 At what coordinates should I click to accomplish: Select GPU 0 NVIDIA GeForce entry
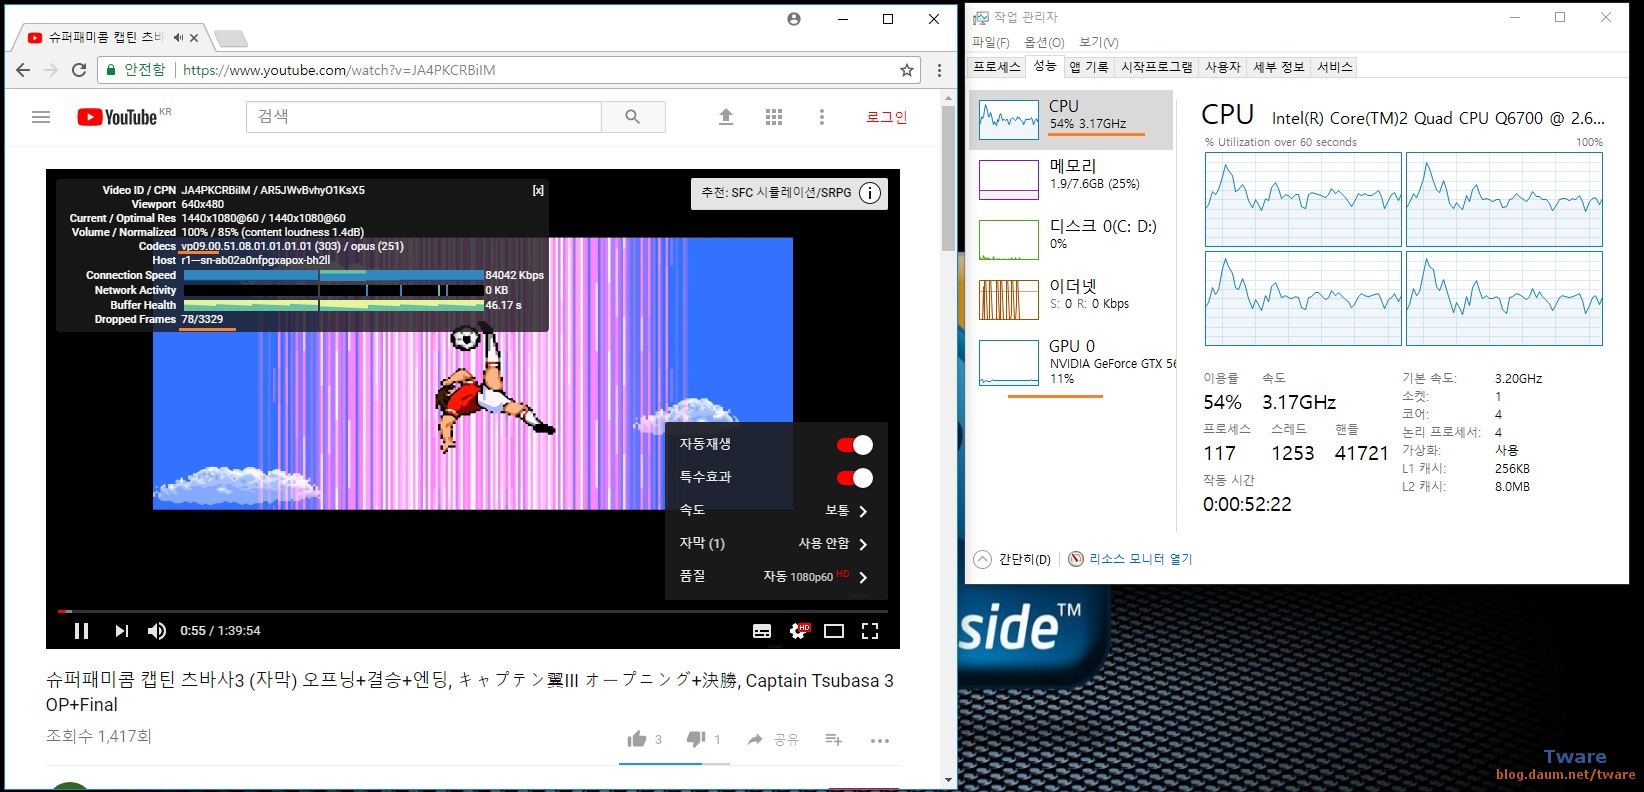[1071, 362]
